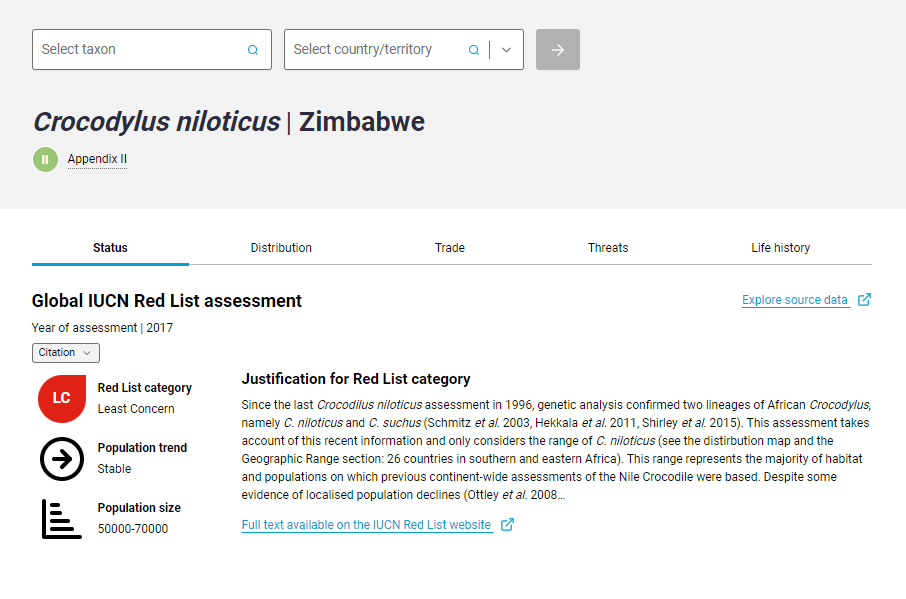The width and height of the screenshot is (906, 599).
Task: Click external-link icon beside full text link
Action: 507,524
